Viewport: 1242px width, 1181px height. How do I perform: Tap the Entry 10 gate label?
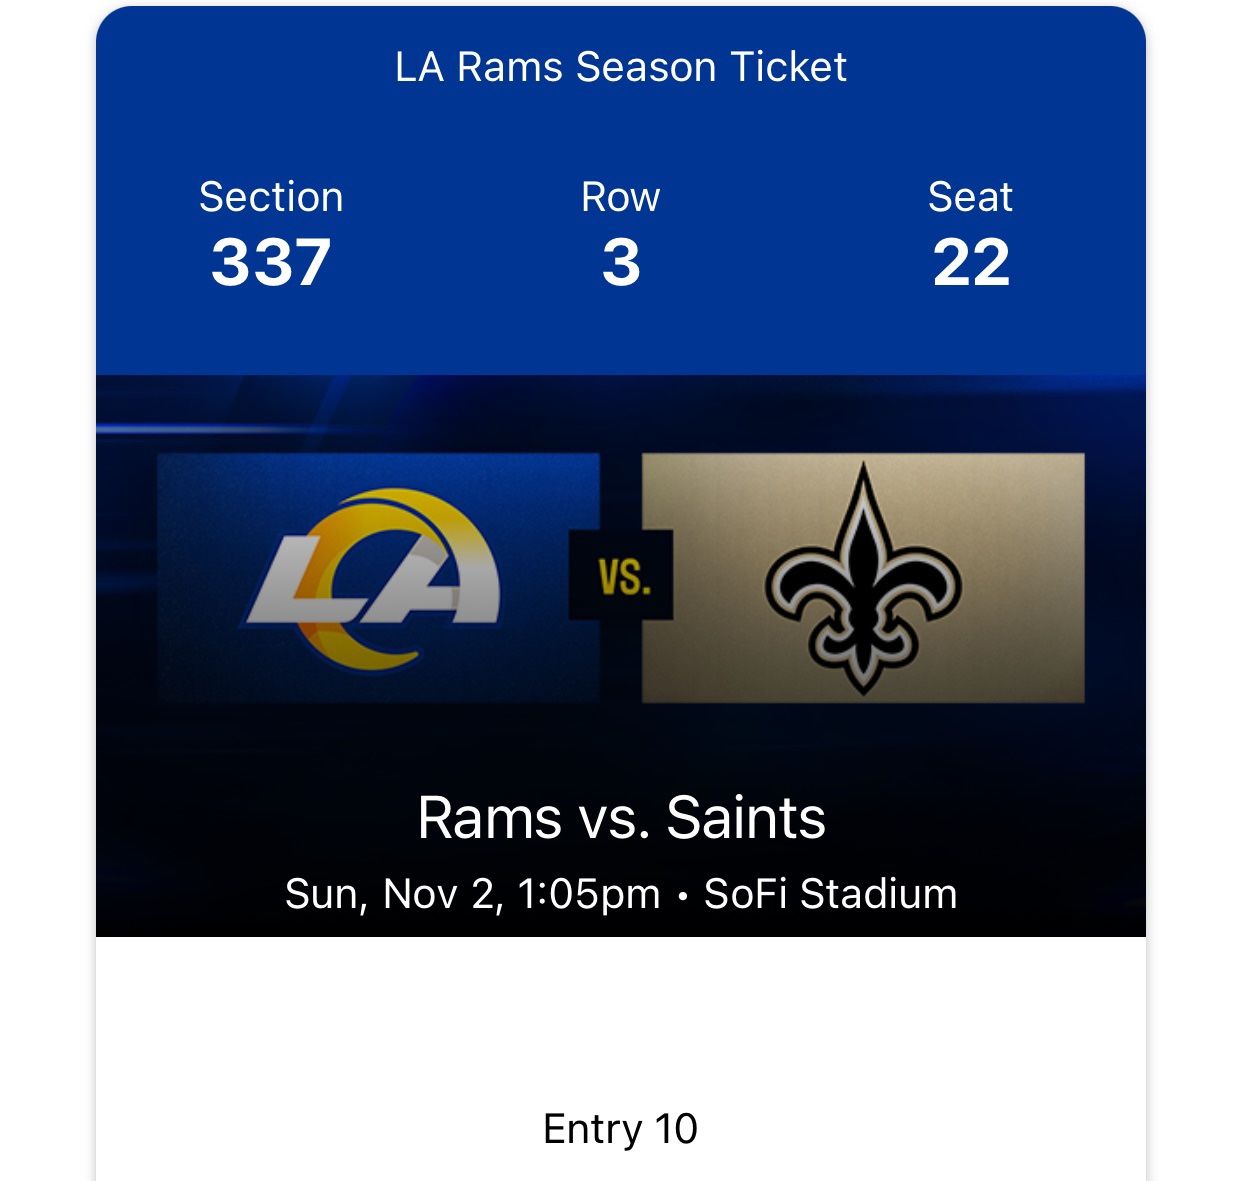[620, 1131]
